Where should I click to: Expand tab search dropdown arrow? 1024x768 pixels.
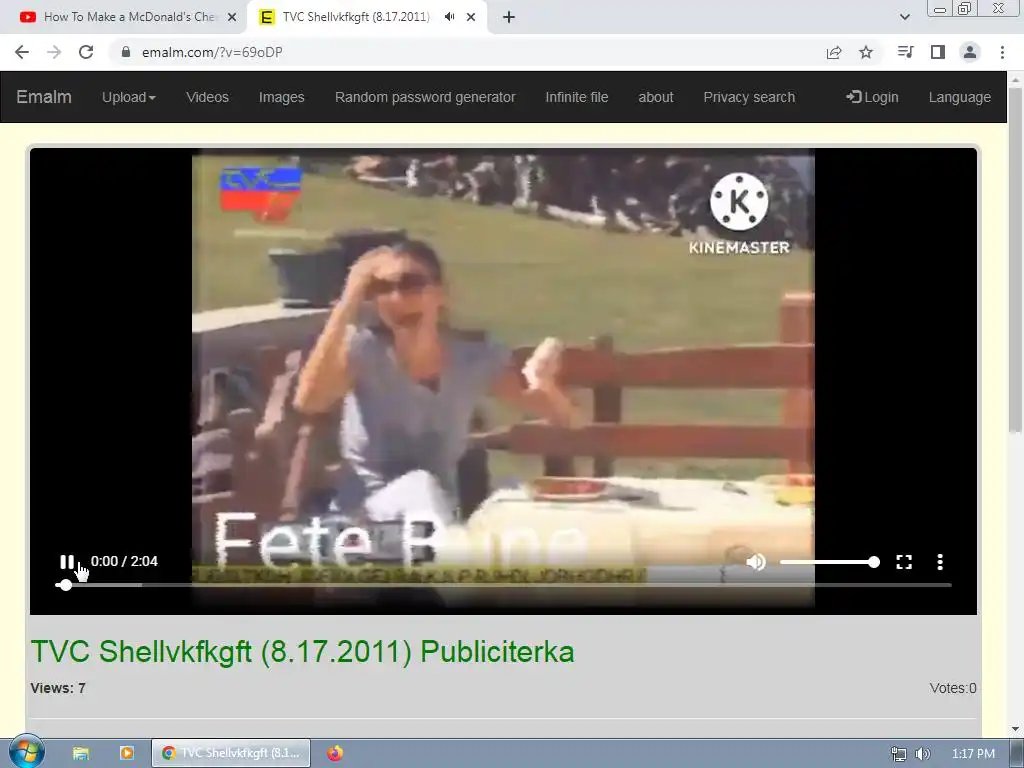[904, 17]
